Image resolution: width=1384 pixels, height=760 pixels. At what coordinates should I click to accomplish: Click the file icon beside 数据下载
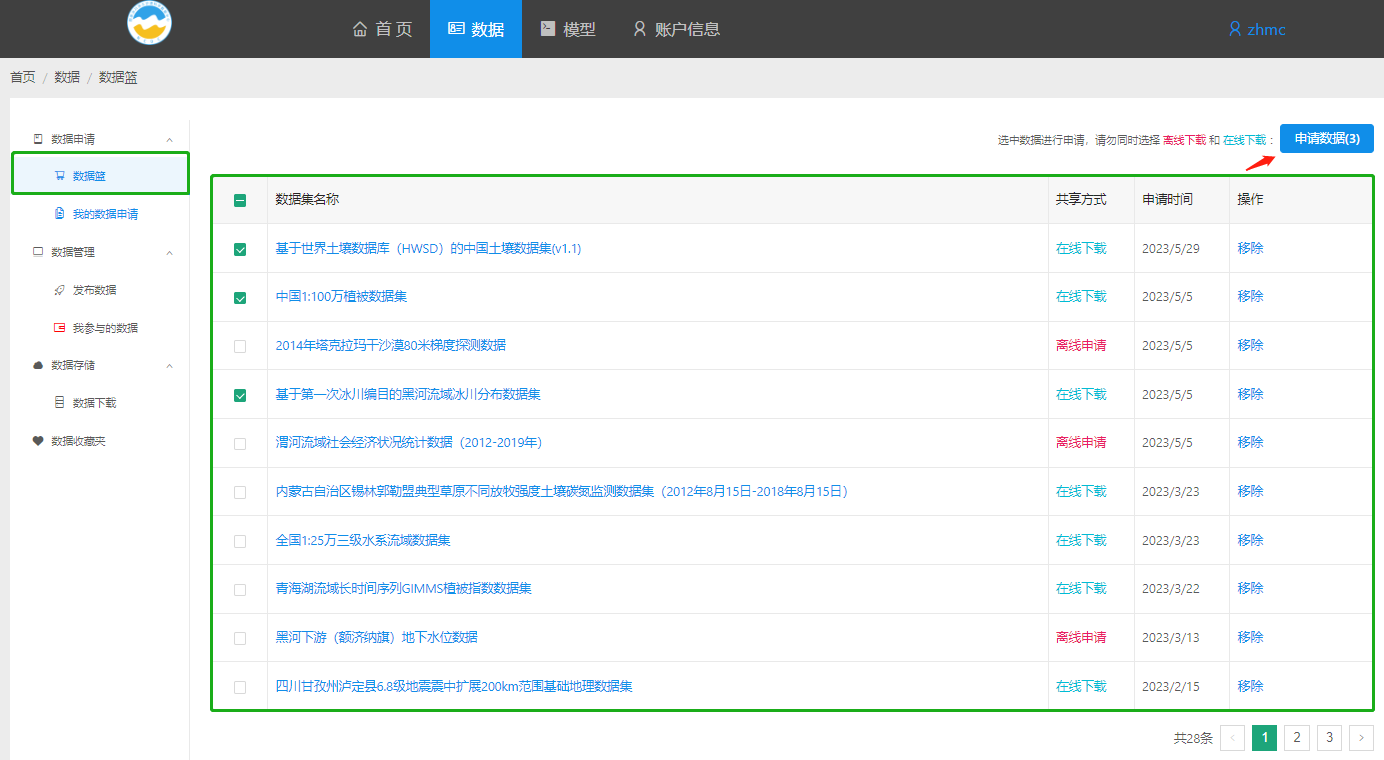pos(60,403)
